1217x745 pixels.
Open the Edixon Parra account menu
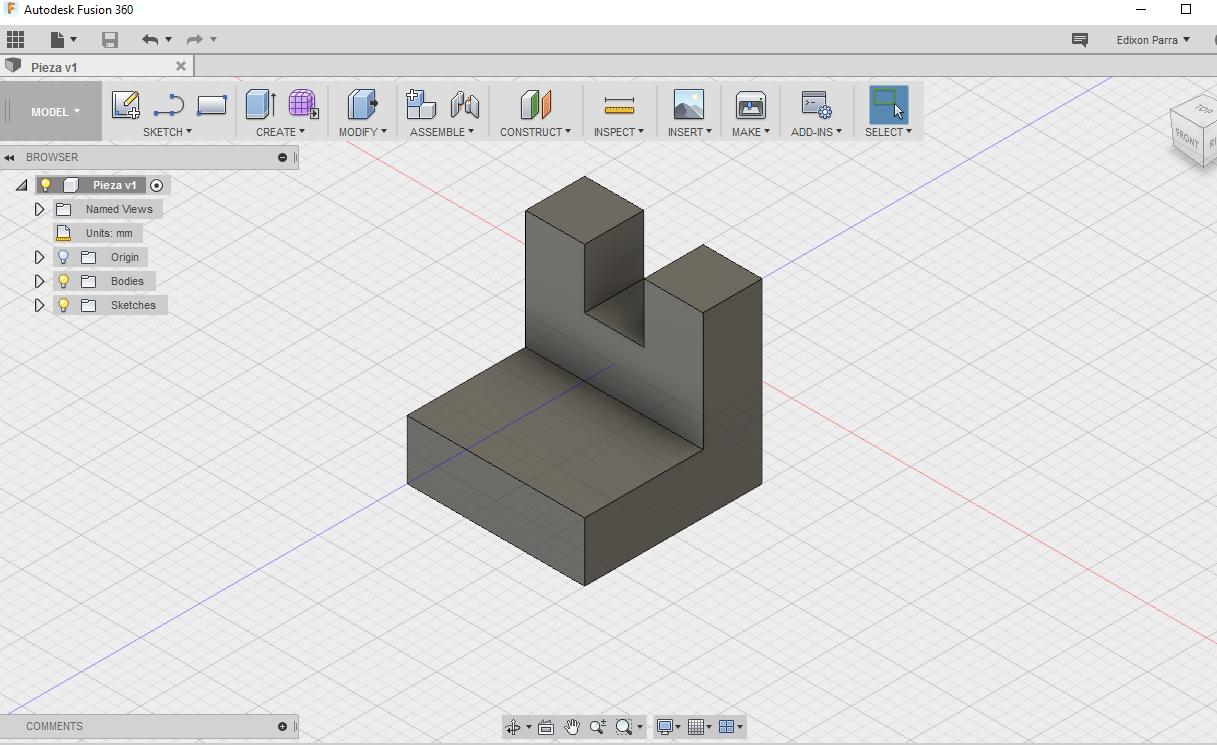[1153, 40]
